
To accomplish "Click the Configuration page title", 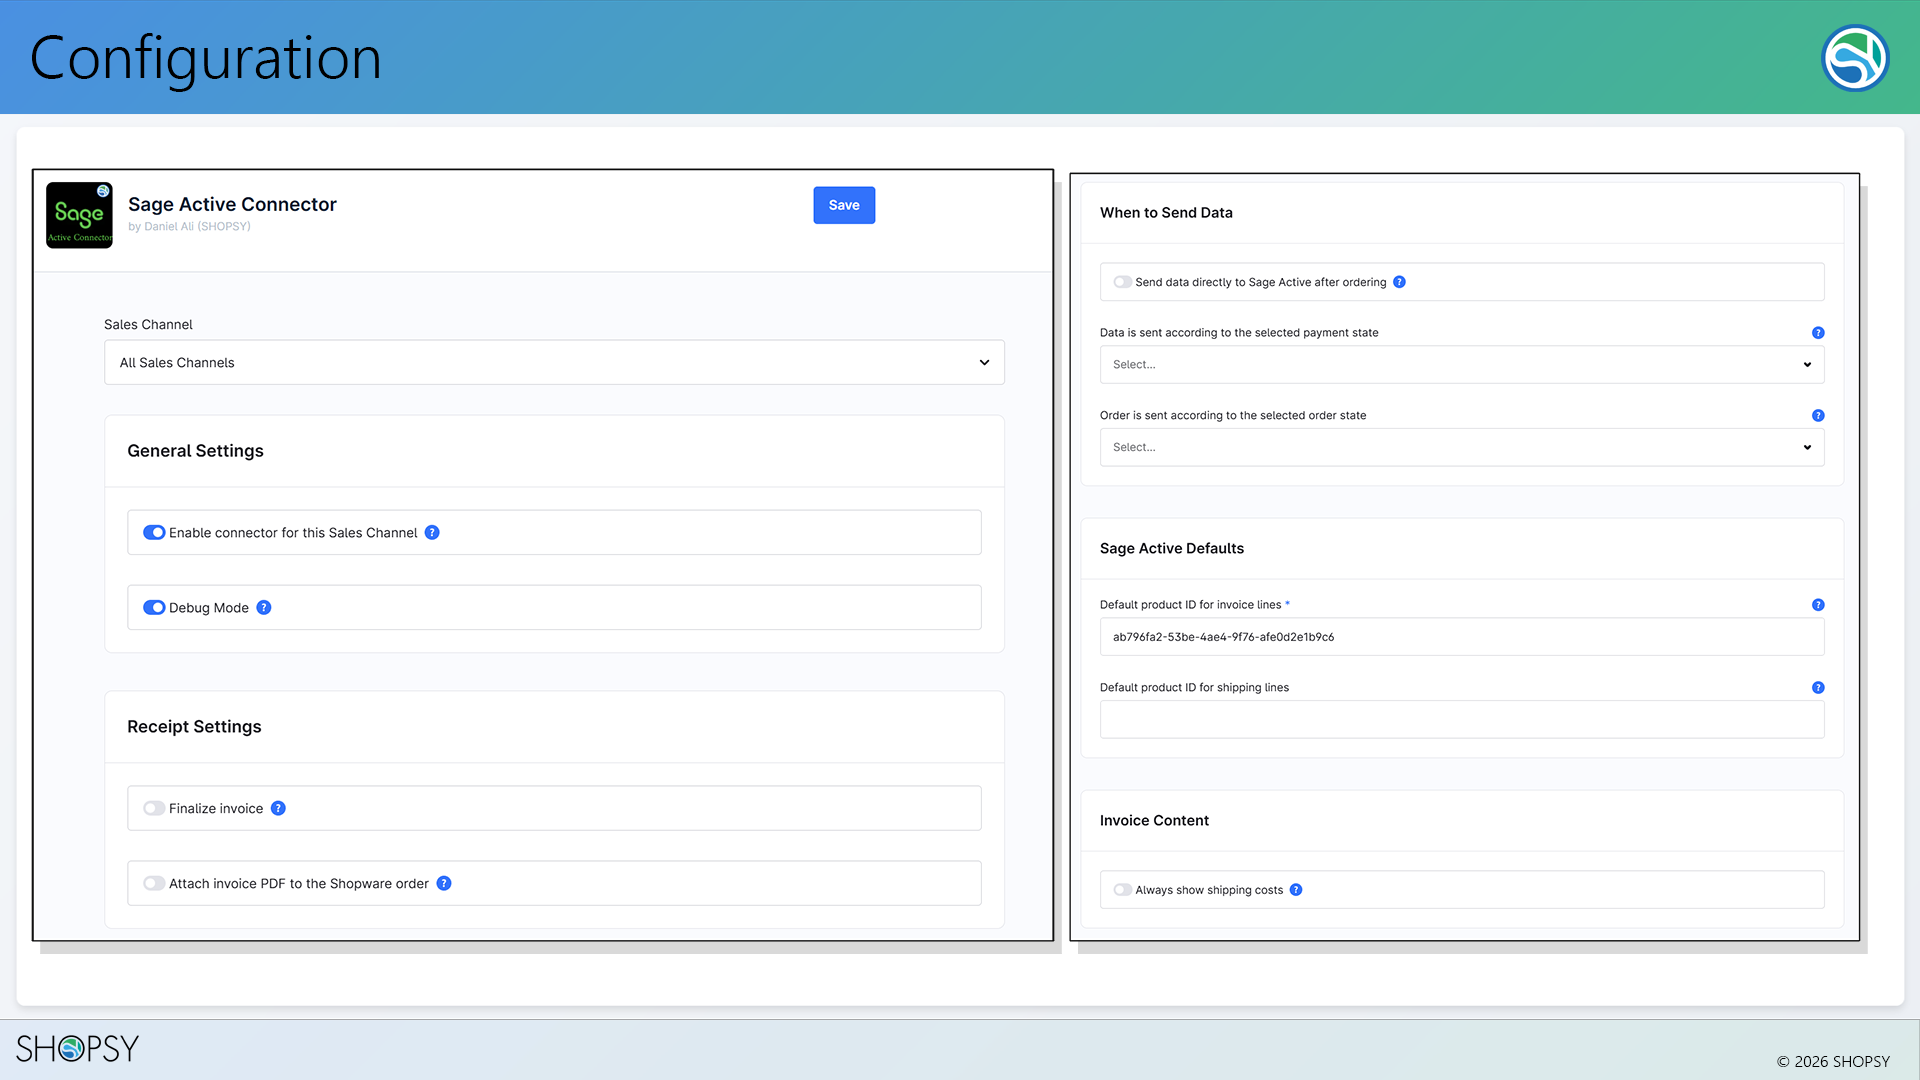I will [206, 58].
